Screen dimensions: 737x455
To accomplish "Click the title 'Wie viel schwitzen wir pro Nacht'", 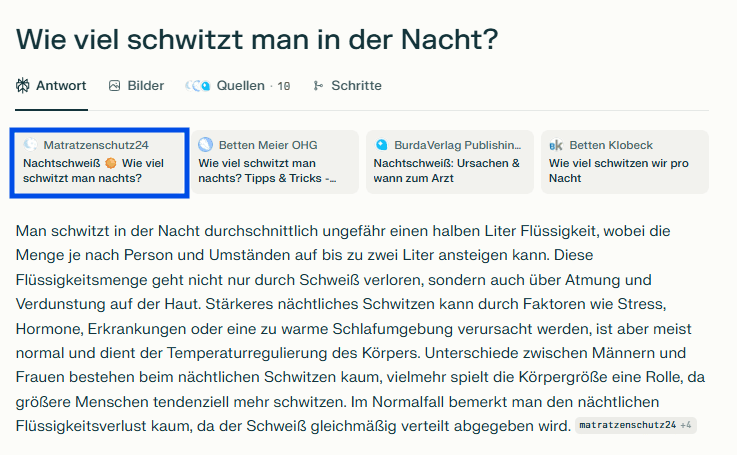I will pos(619,171).
